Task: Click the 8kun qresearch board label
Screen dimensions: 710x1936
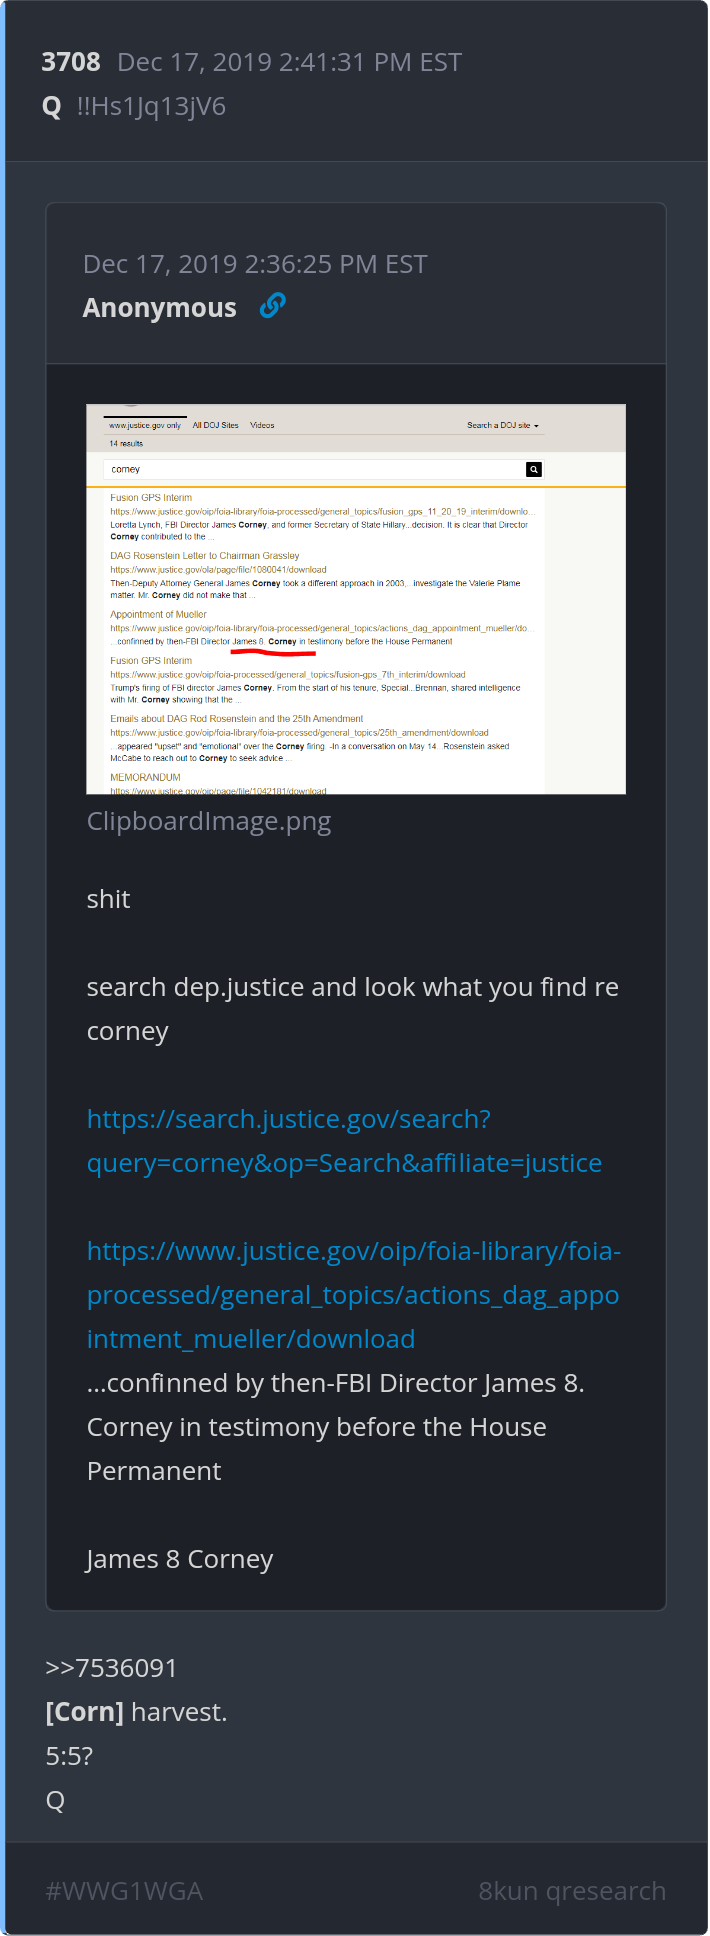Action: (x=572, y=1891)
